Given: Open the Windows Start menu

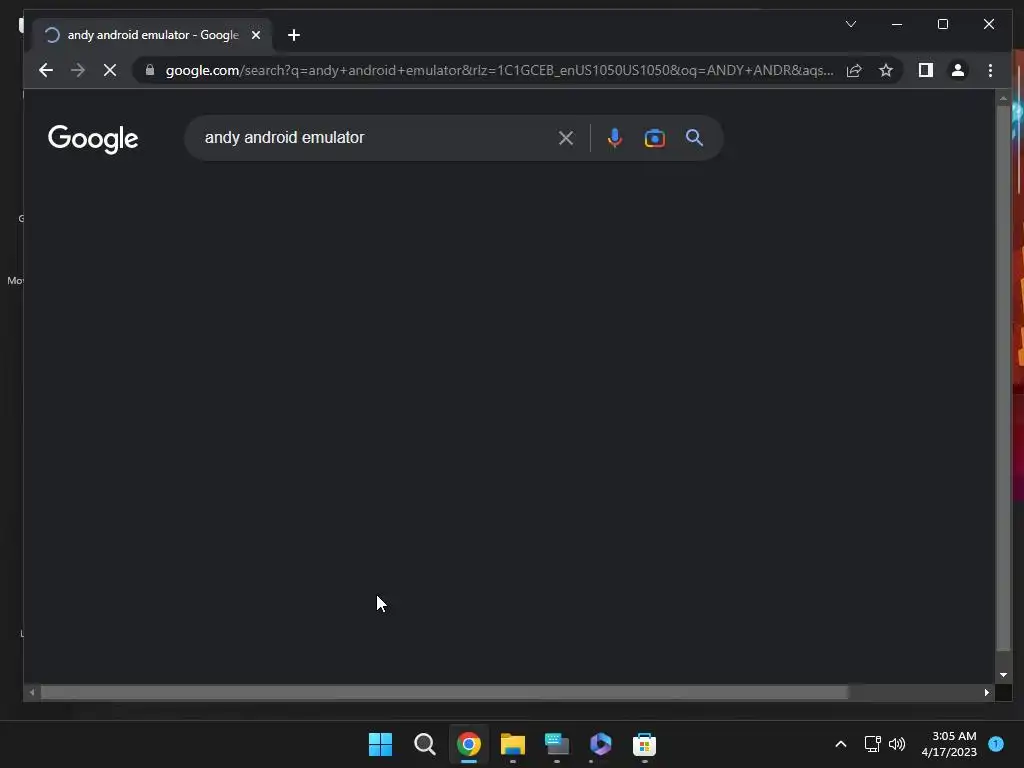Looking at the screenshot, I should (380, 744).
